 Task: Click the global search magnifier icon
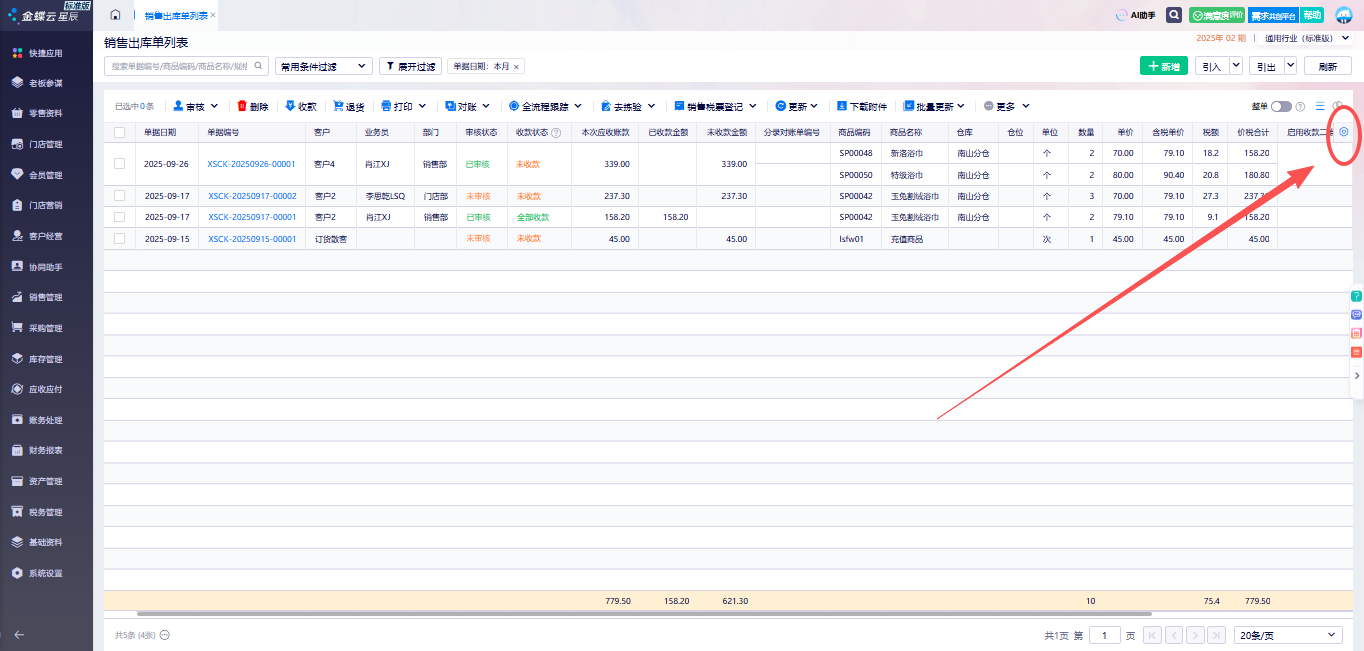coord(1173,15)
